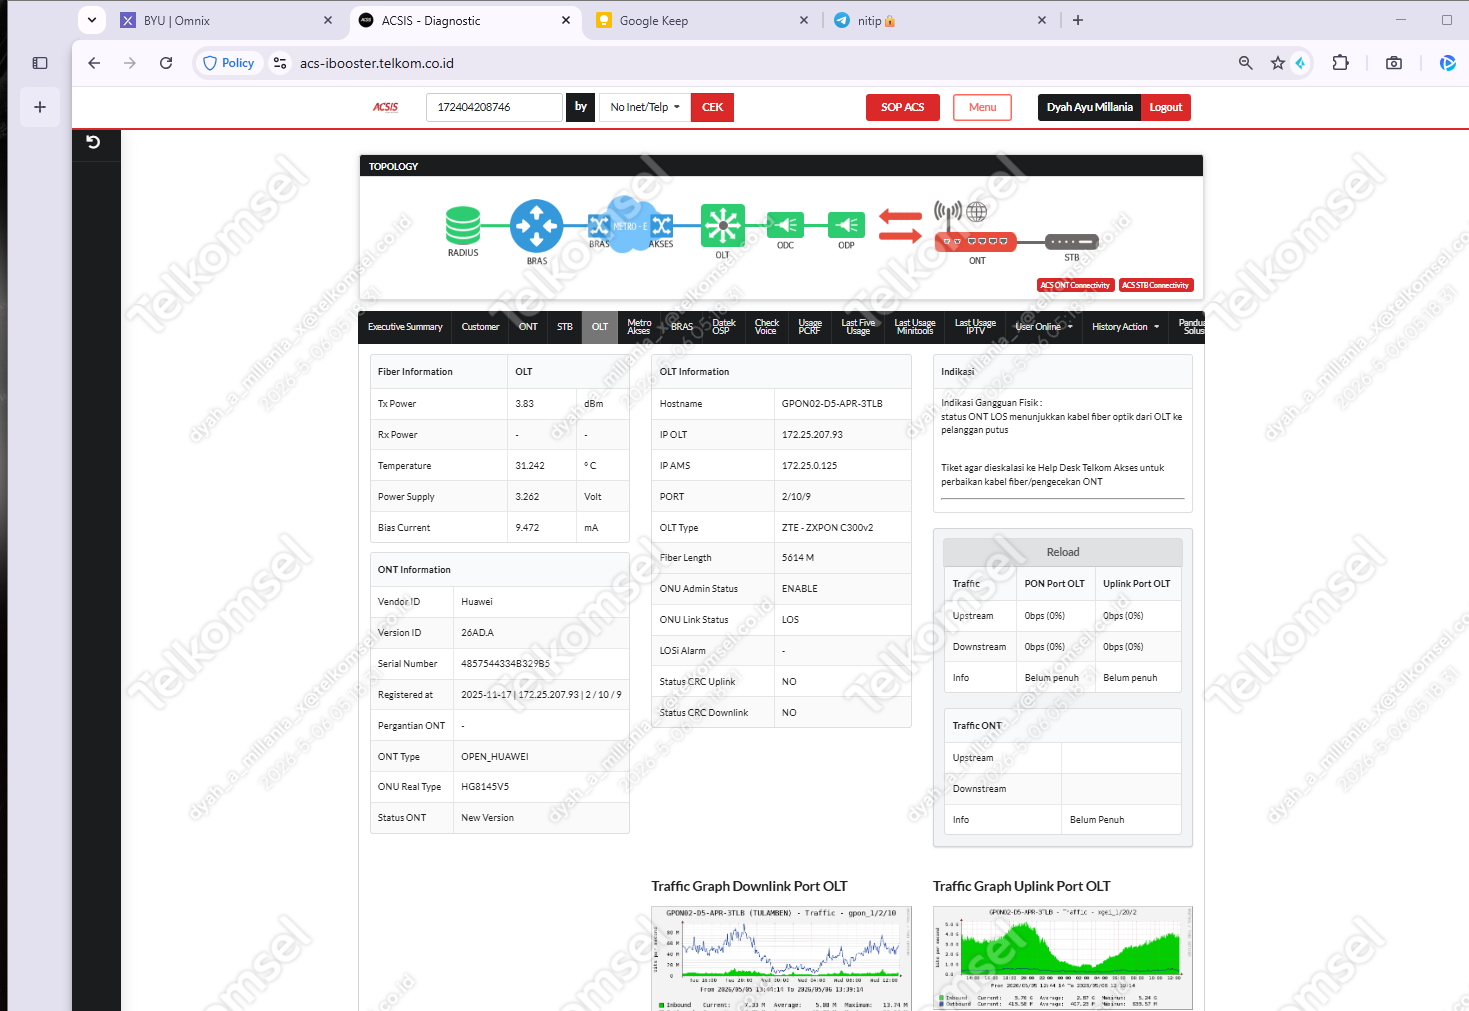Click the RADIUS server icon in topology
This screenshot has width=1469, height=1011.
click(x=463, y=225)
